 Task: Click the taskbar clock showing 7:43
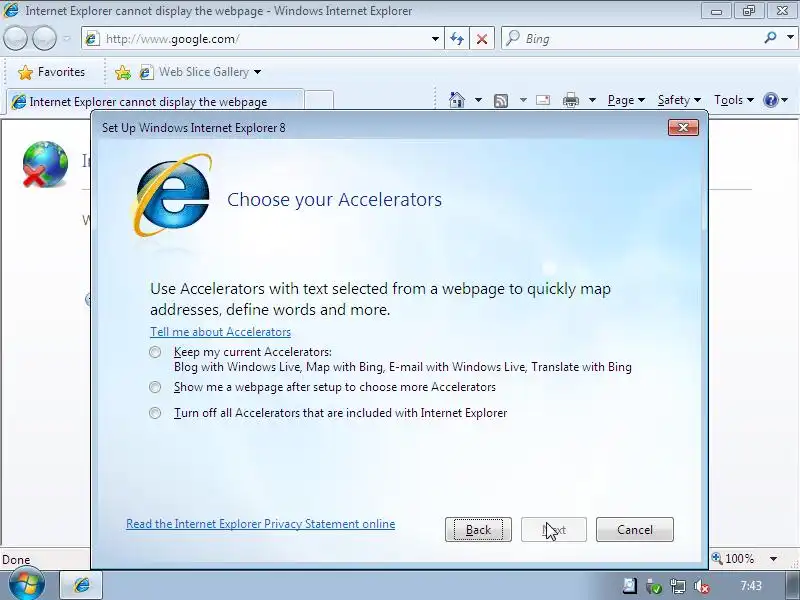751,586
